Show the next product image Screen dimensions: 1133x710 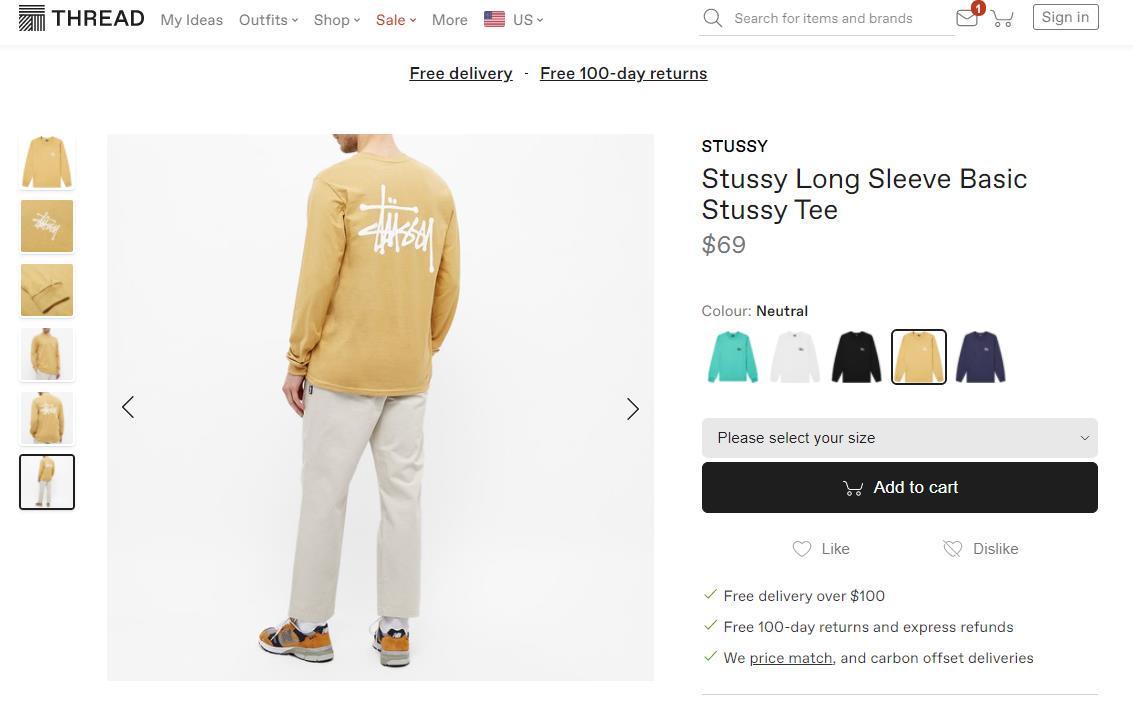click(632, 408)
